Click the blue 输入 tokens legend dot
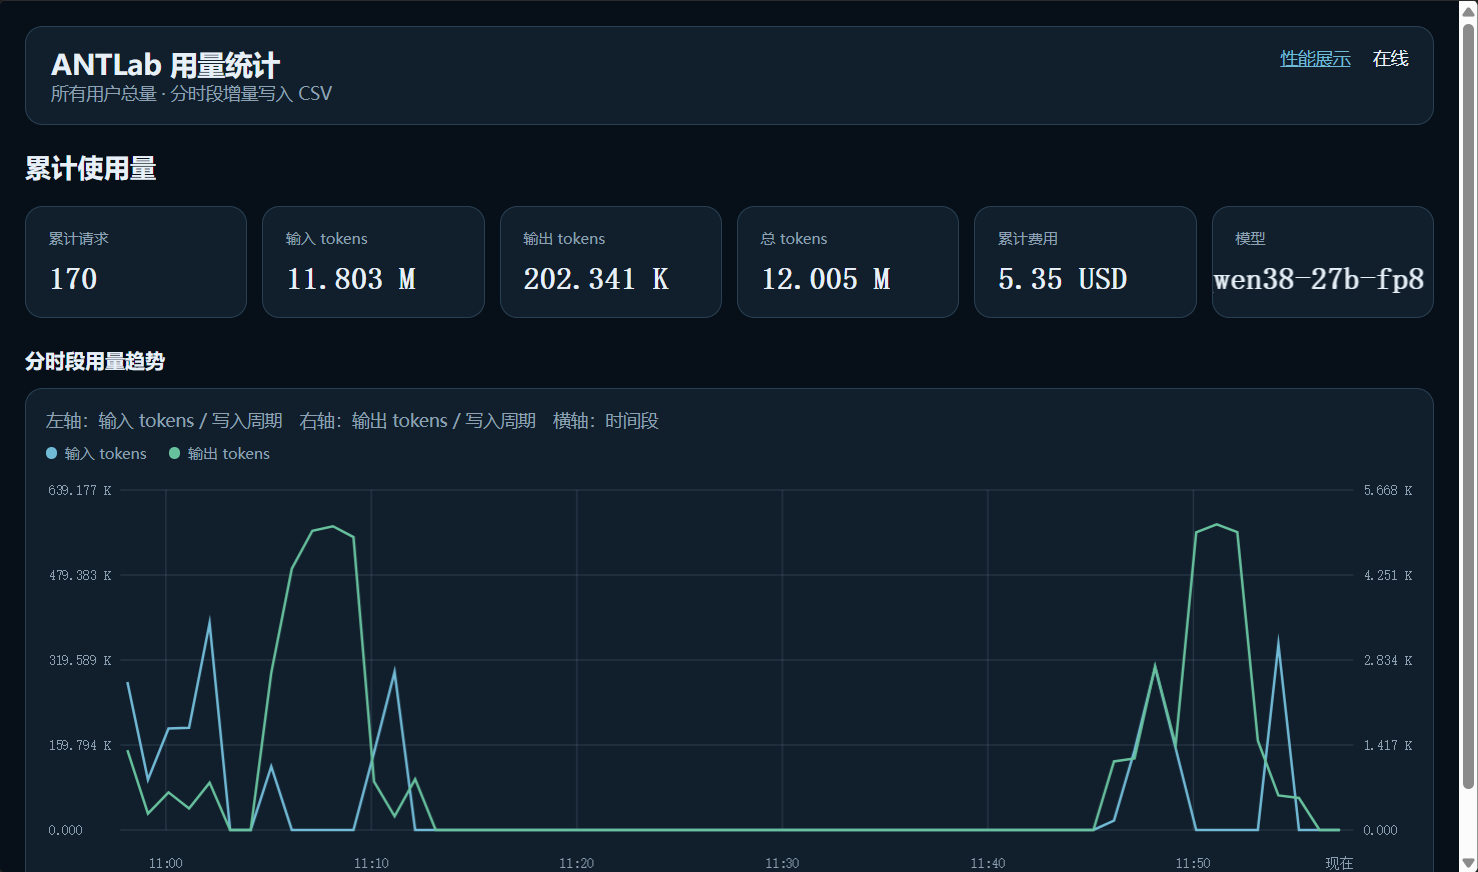The width and height of the screenshot is (1478, 872). point(52,454)
